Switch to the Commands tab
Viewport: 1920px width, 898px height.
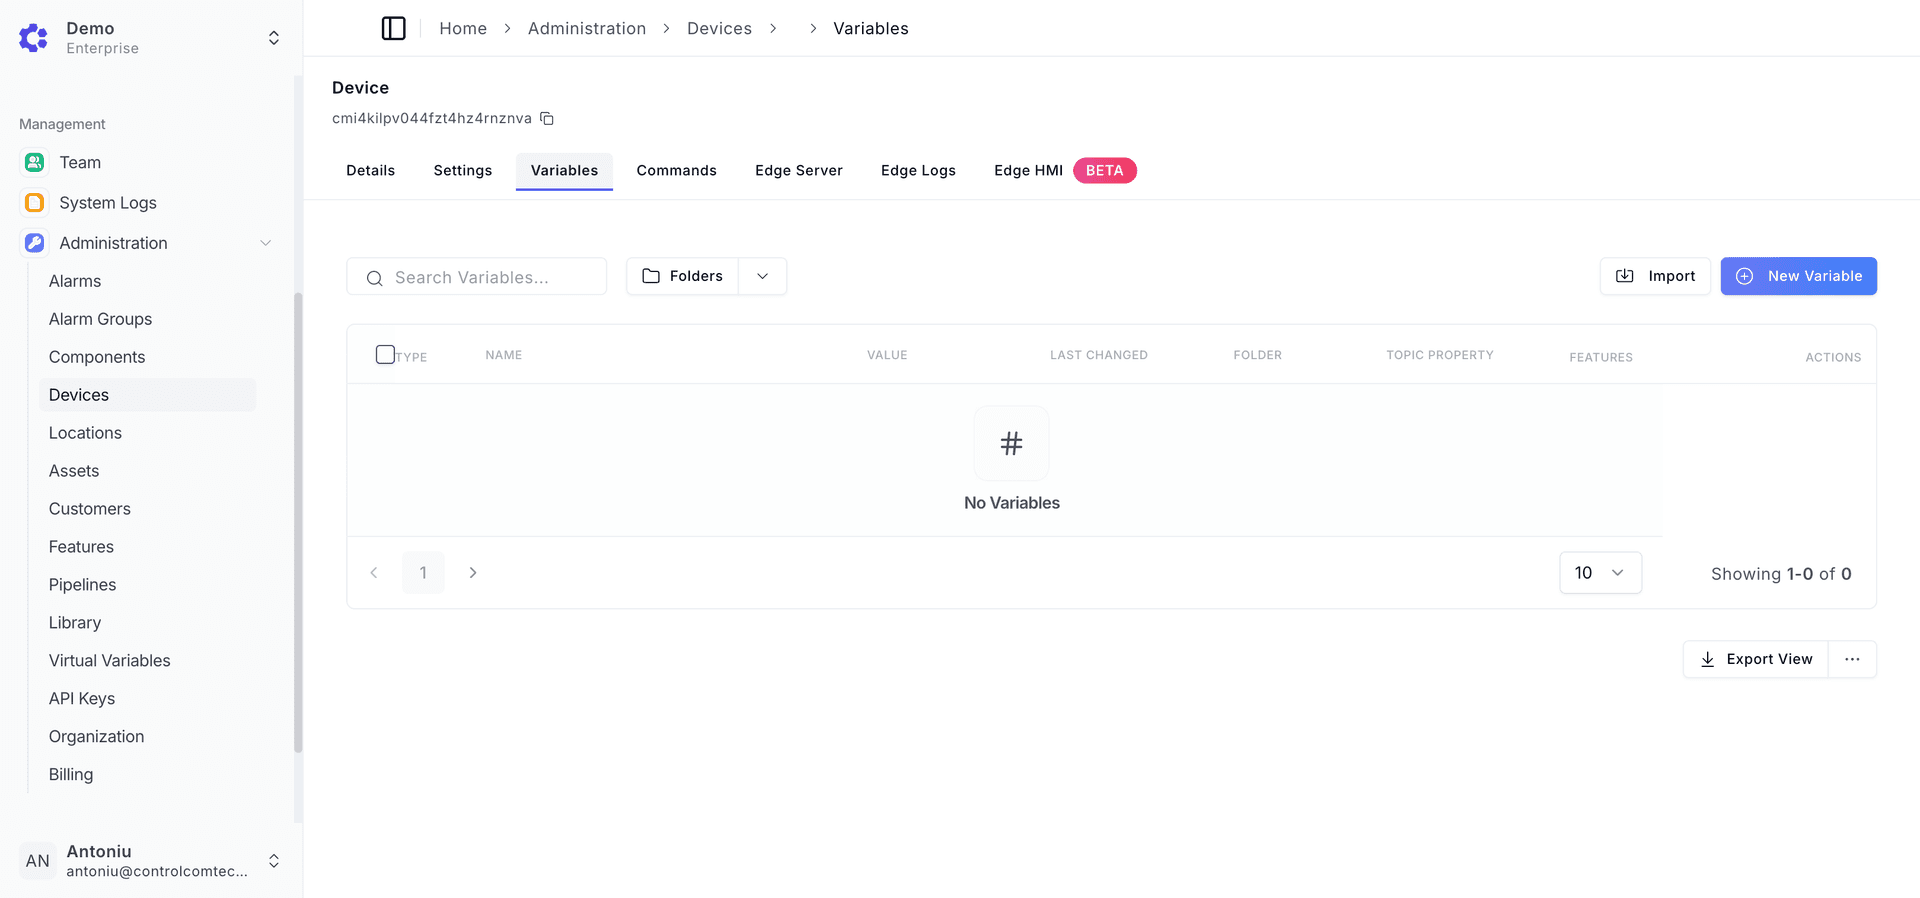677,171
